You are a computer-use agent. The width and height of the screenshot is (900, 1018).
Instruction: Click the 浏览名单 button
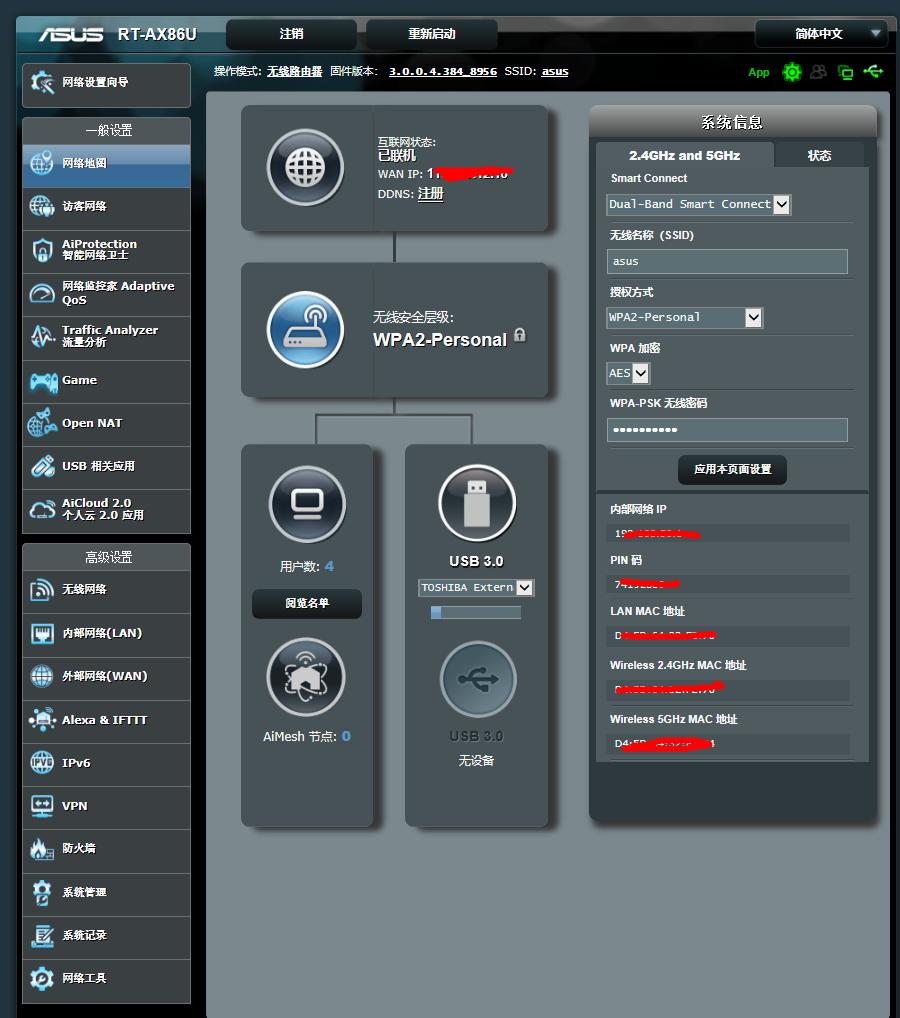pyautogui.click(x=307, y=603)
